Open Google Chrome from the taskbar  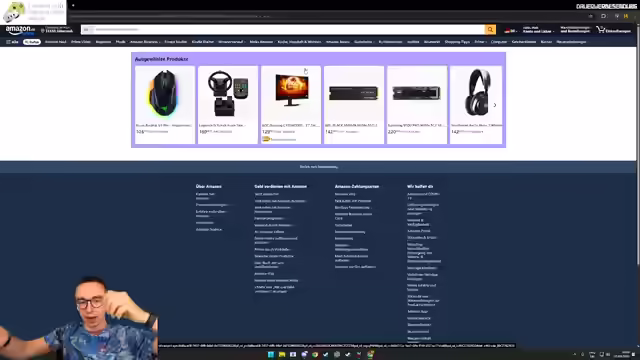coord(315,355)
